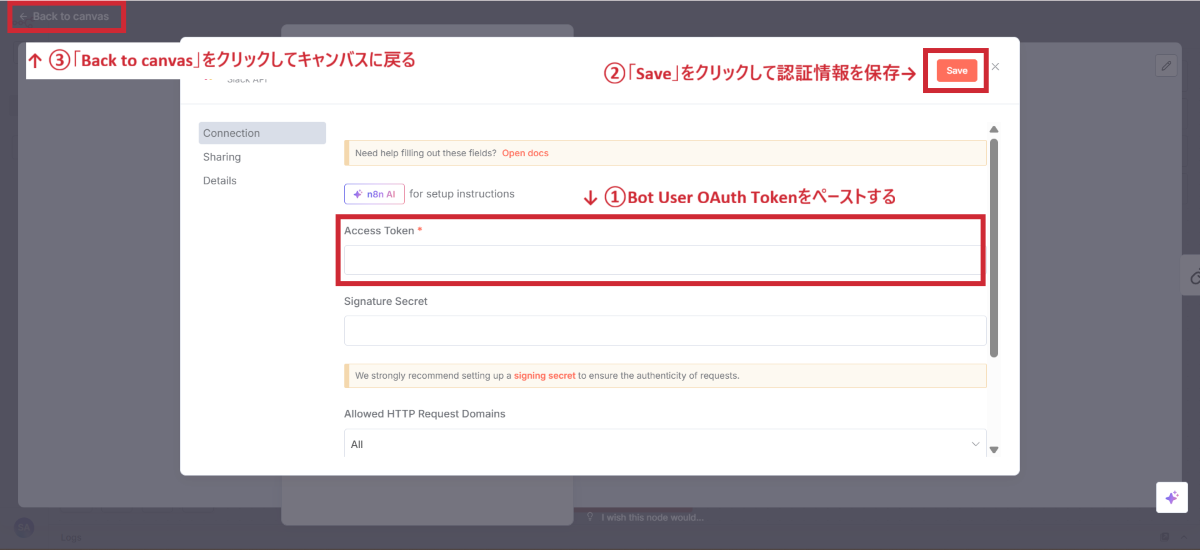Close the credential dialog with X
Screen dimensions: 1200x550
[995, 67]
